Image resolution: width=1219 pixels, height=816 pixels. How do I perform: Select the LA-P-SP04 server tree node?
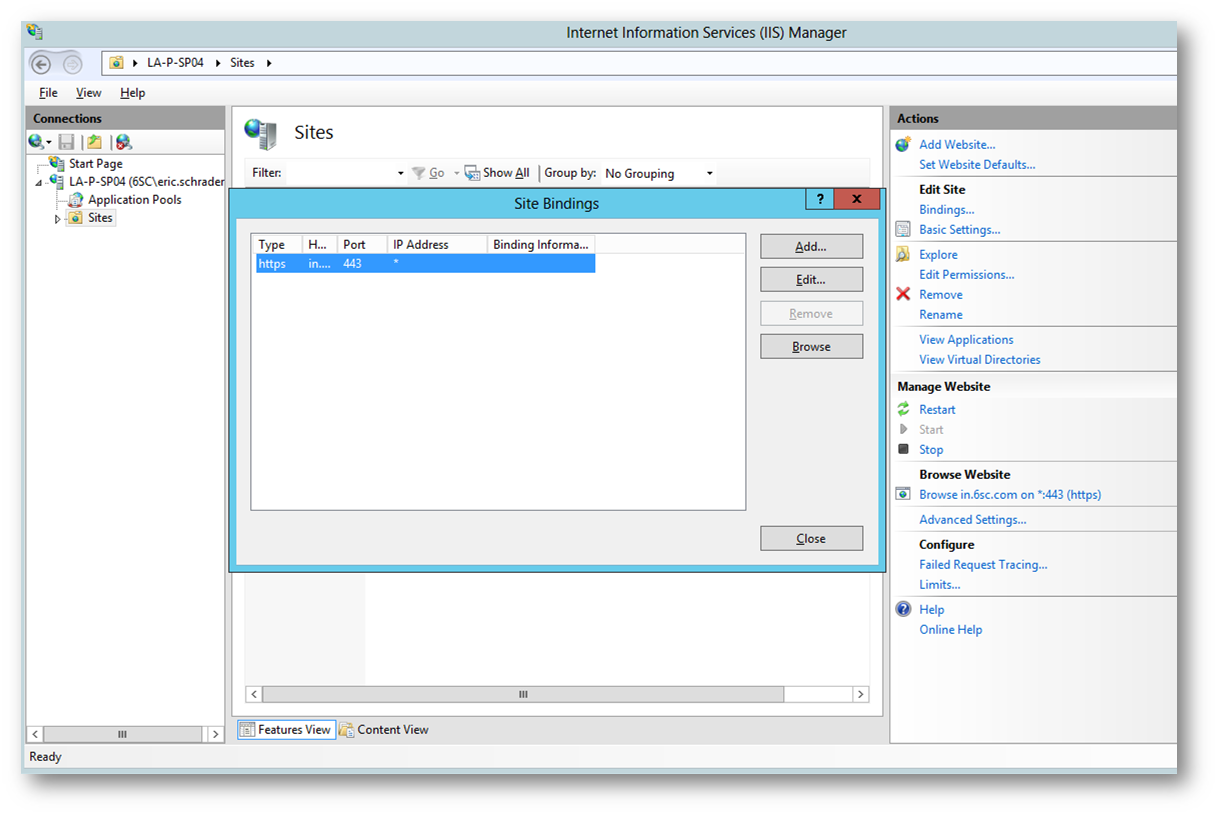coord(146,182)
